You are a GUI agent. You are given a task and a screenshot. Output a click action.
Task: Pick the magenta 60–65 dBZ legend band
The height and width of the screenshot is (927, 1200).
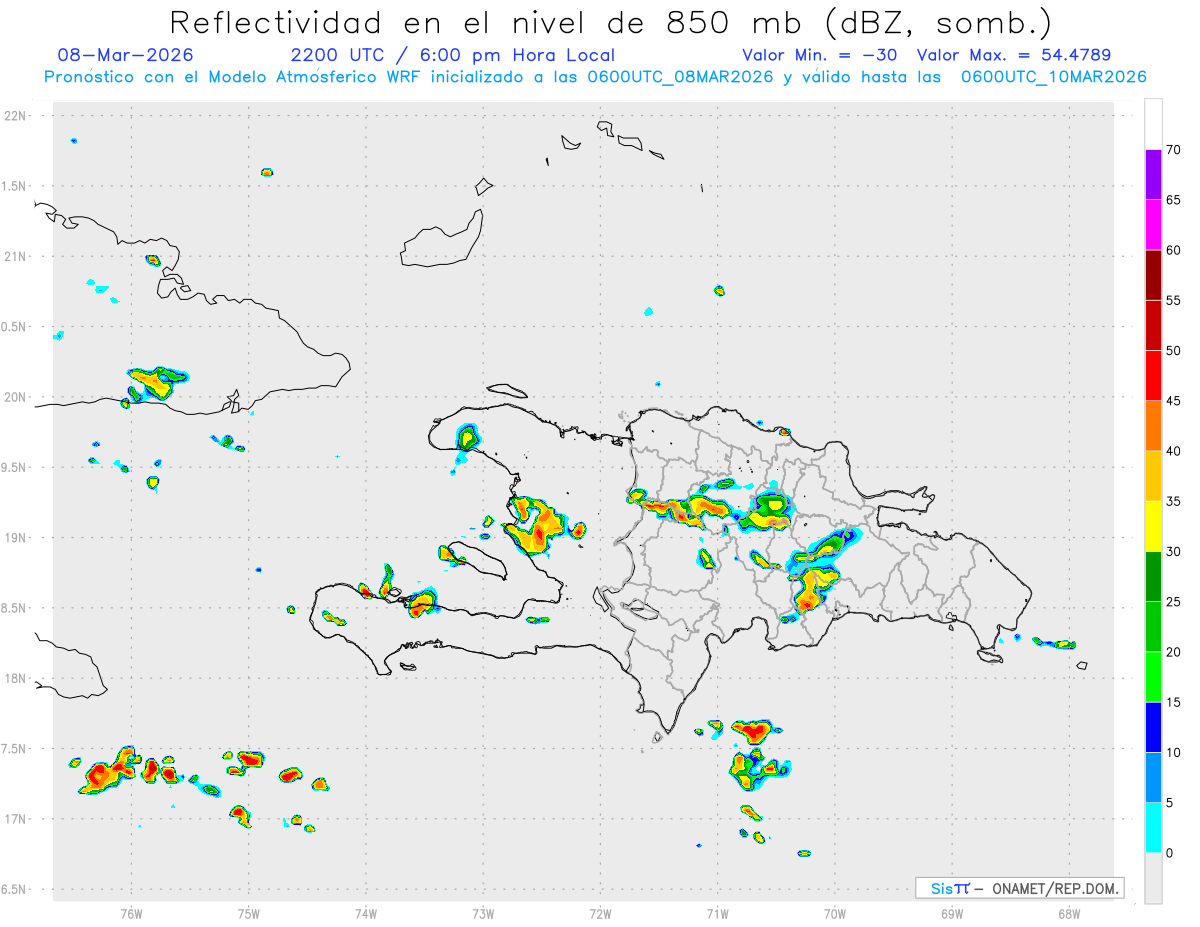coord(1153,225)
